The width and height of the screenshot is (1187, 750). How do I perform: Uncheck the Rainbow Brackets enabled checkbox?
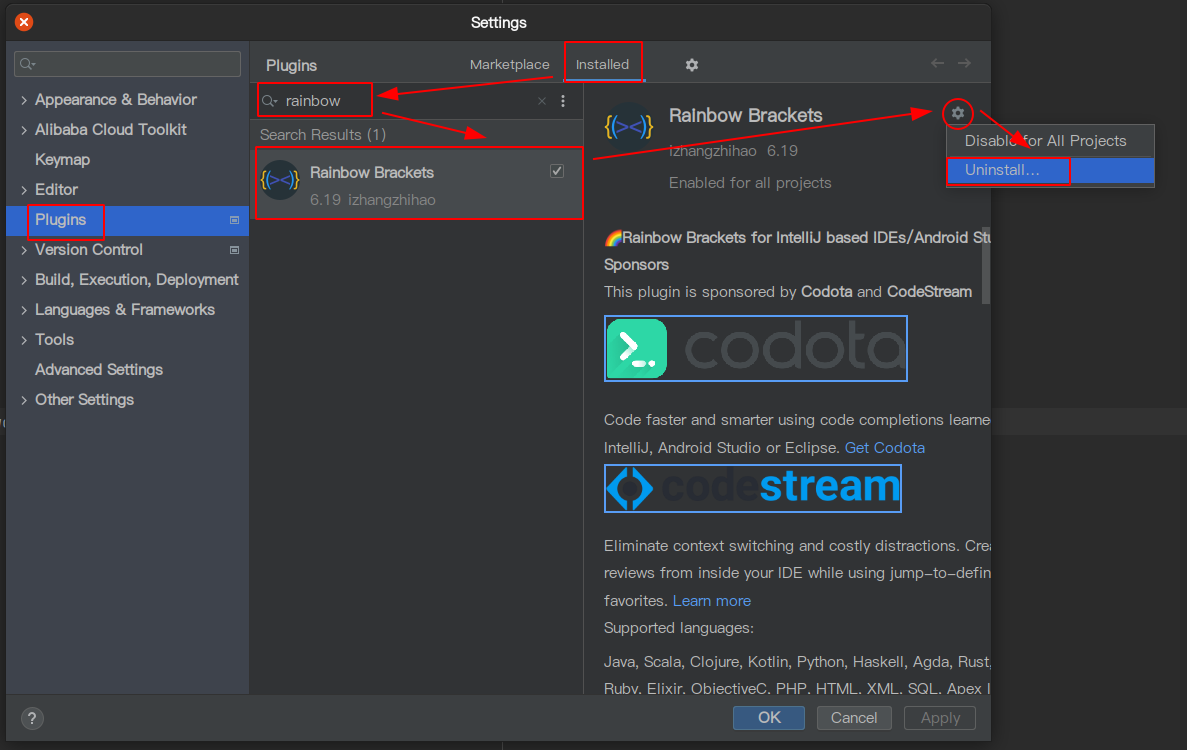coord(557,171)
